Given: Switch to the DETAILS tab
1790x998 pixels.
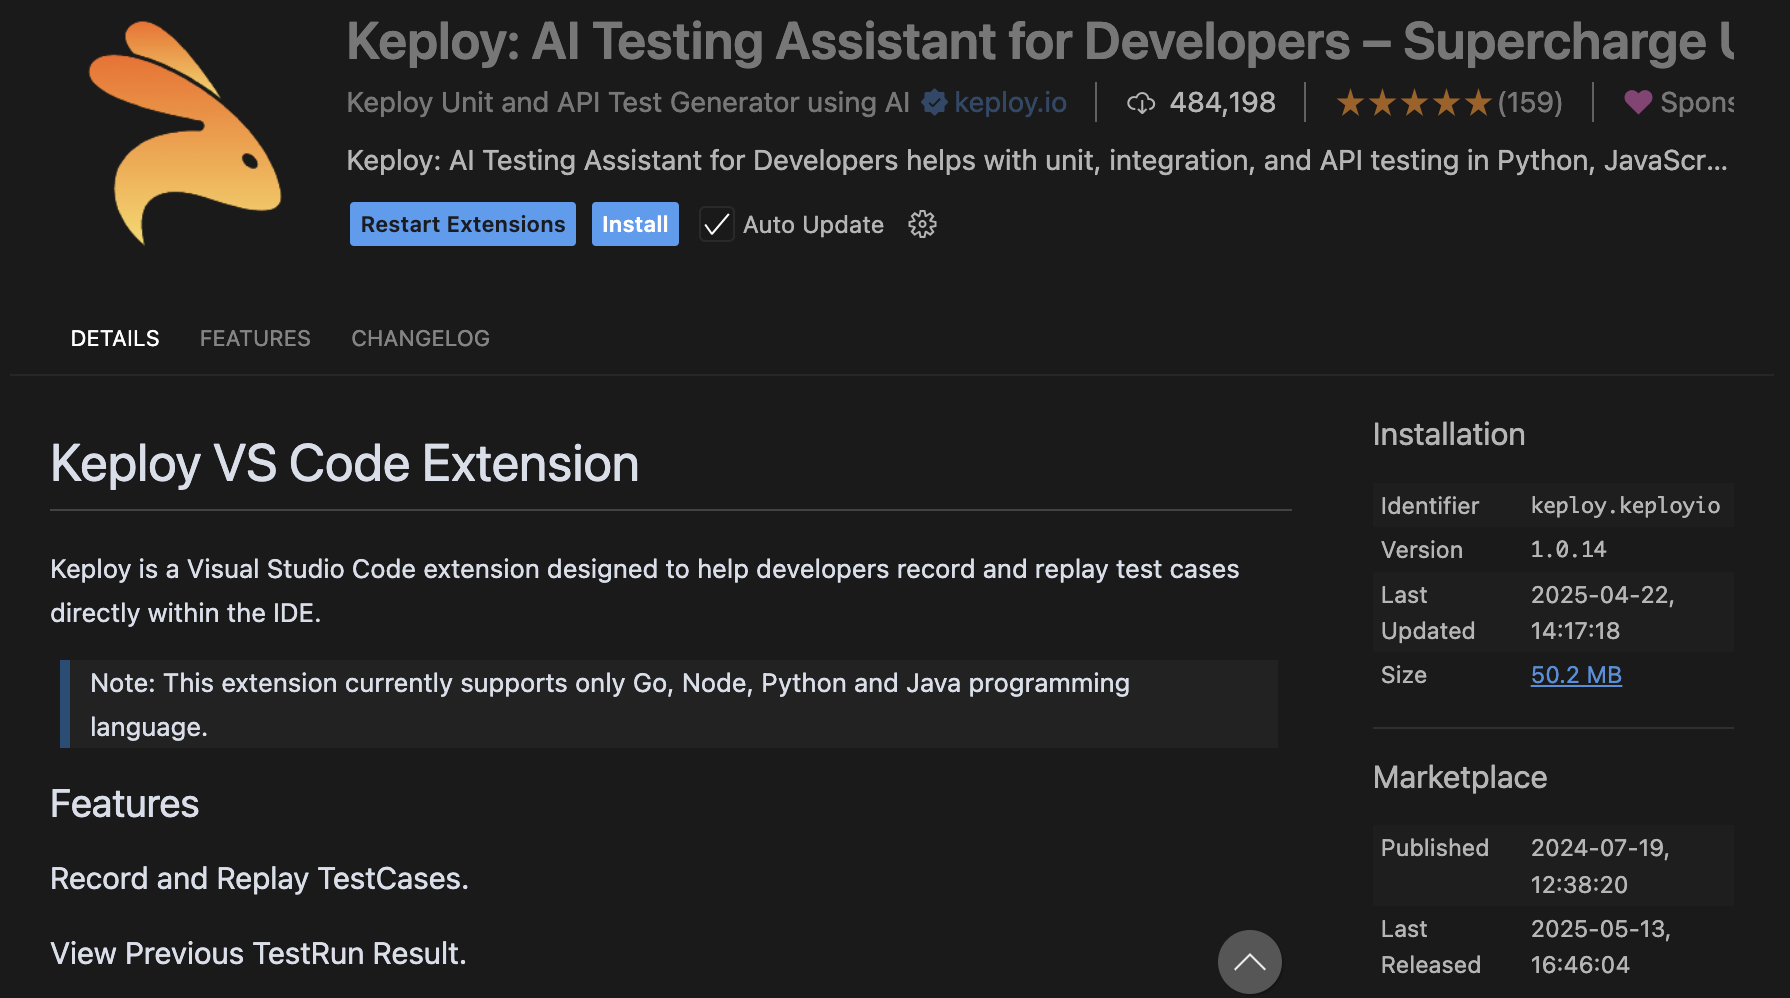Looking at the screenshot, I should [115, 338].
